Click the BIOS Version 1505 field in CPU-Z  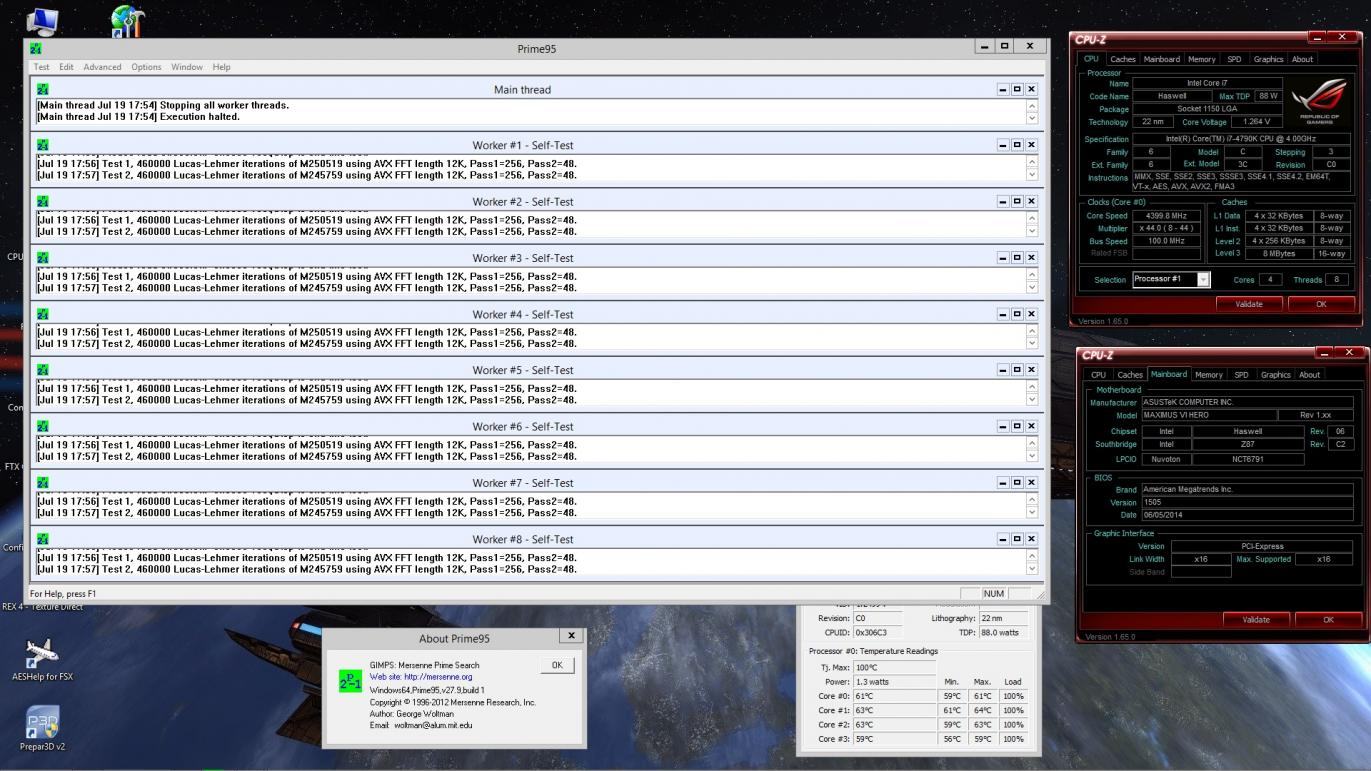1246,502
